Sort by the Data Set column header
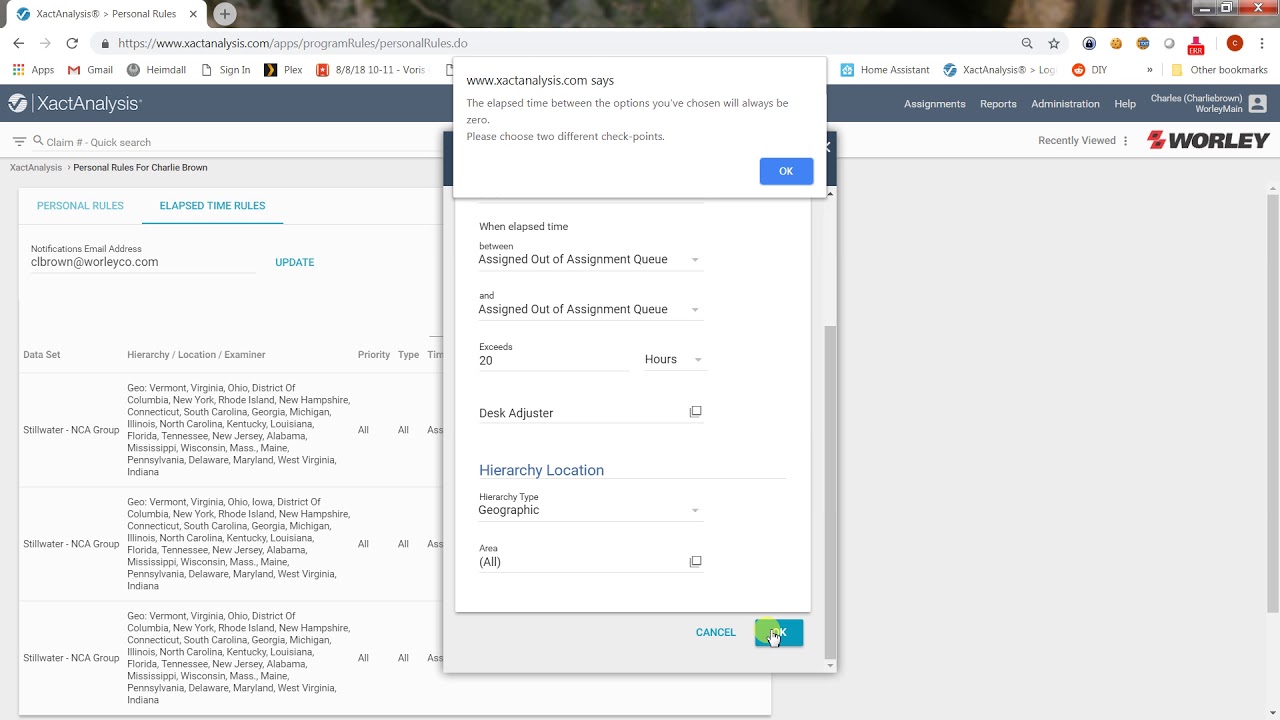This screenshot has width=1280, height=720. tap(42, 355)
